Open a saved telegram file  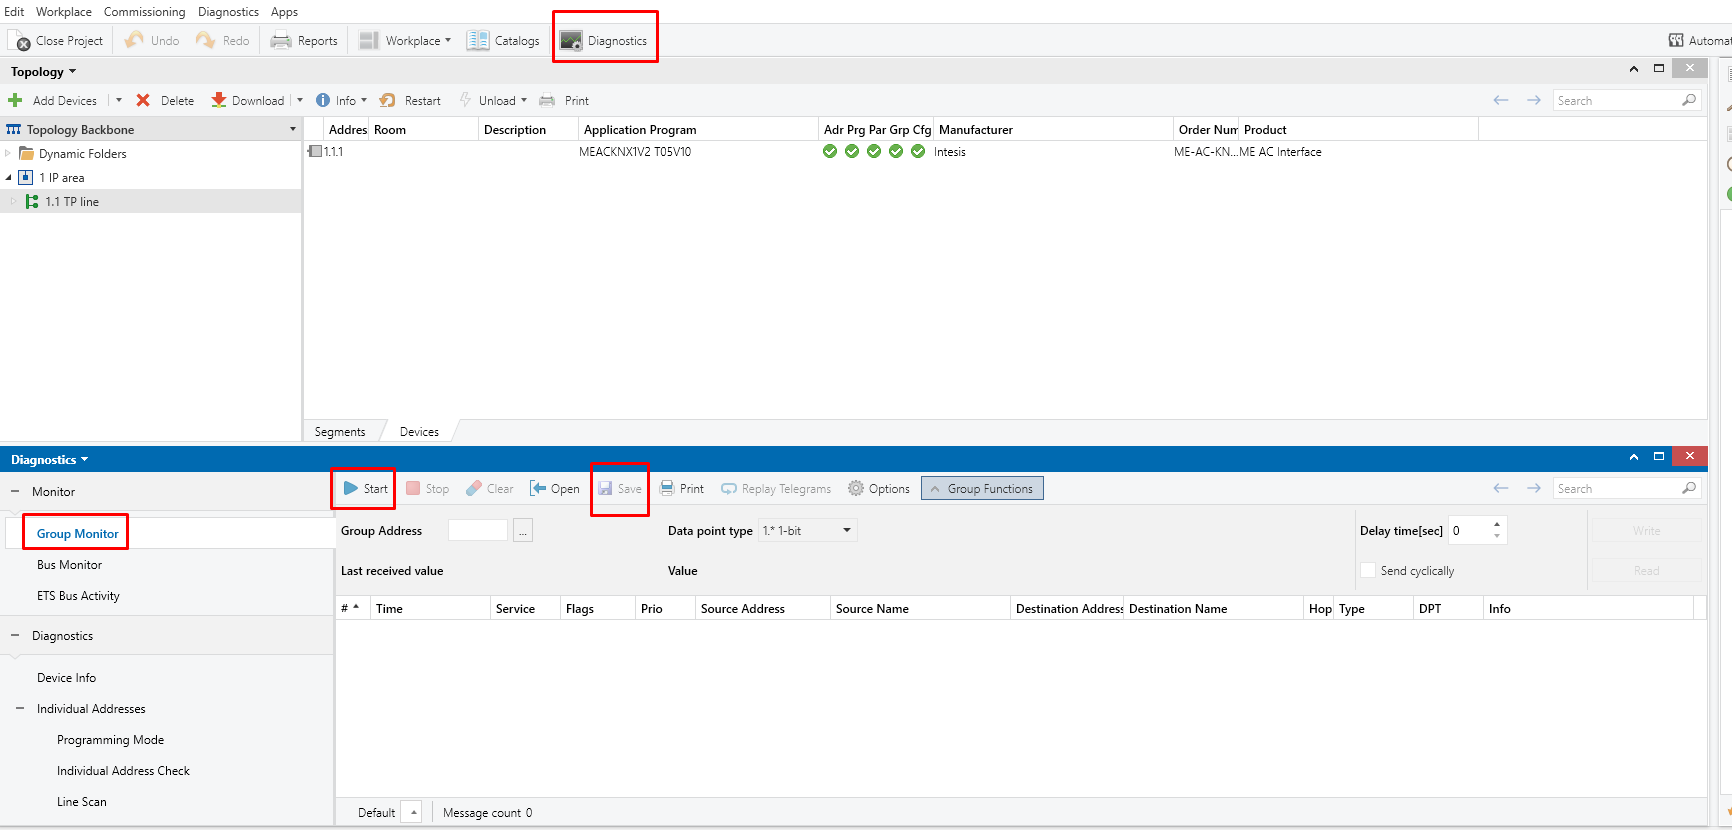pyautogui.click(x=555, y=489)
